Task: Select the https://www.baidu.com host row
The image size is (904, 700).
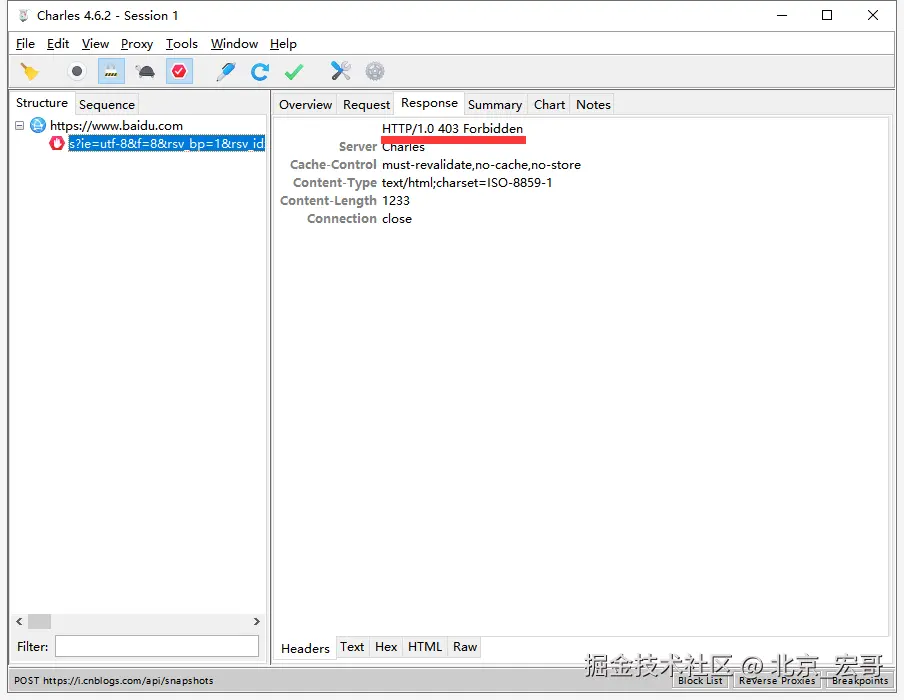Action: (x=116, y=125)
